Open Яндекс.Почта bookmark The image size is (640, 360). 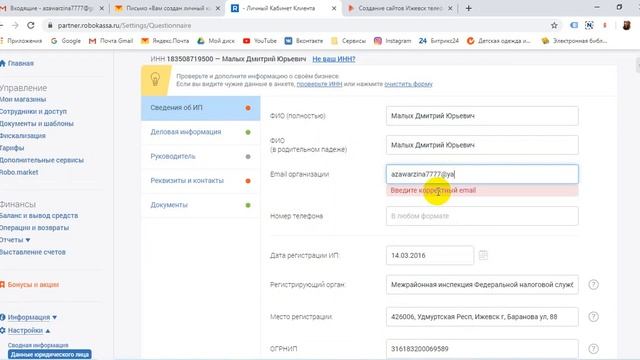click(x=165, y=41)
